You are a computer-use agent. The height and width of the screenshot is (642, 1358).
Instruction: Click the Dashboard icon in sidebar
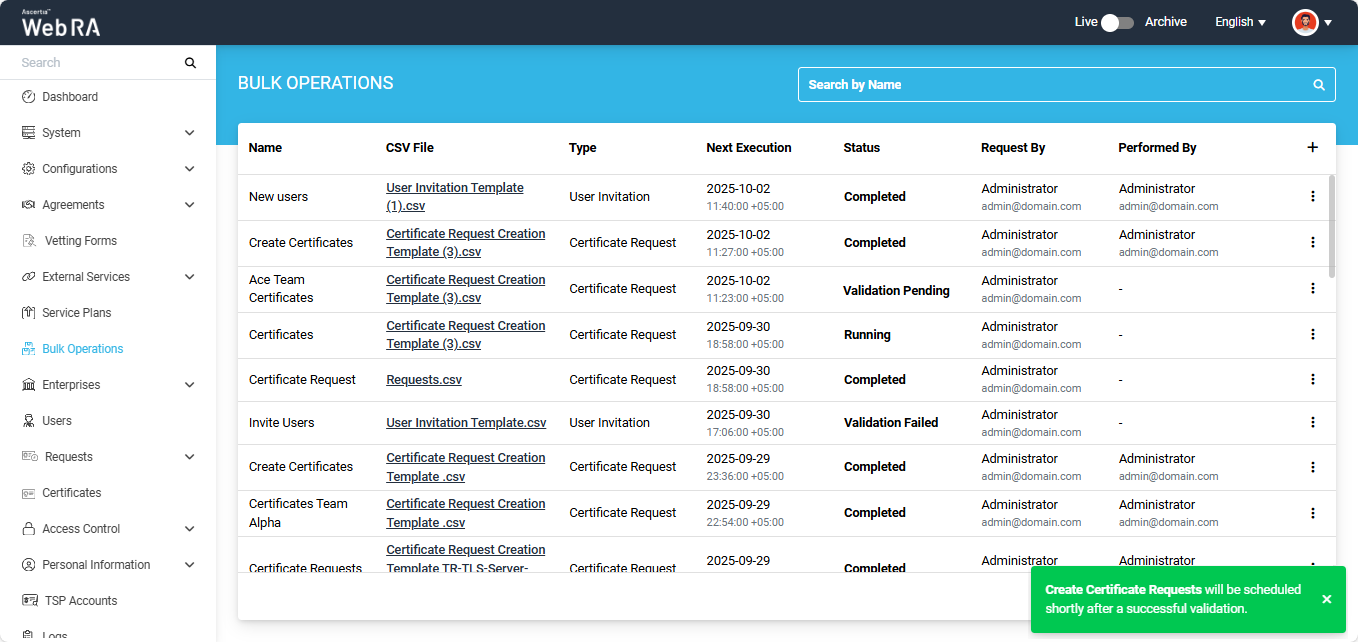point(28,97)
